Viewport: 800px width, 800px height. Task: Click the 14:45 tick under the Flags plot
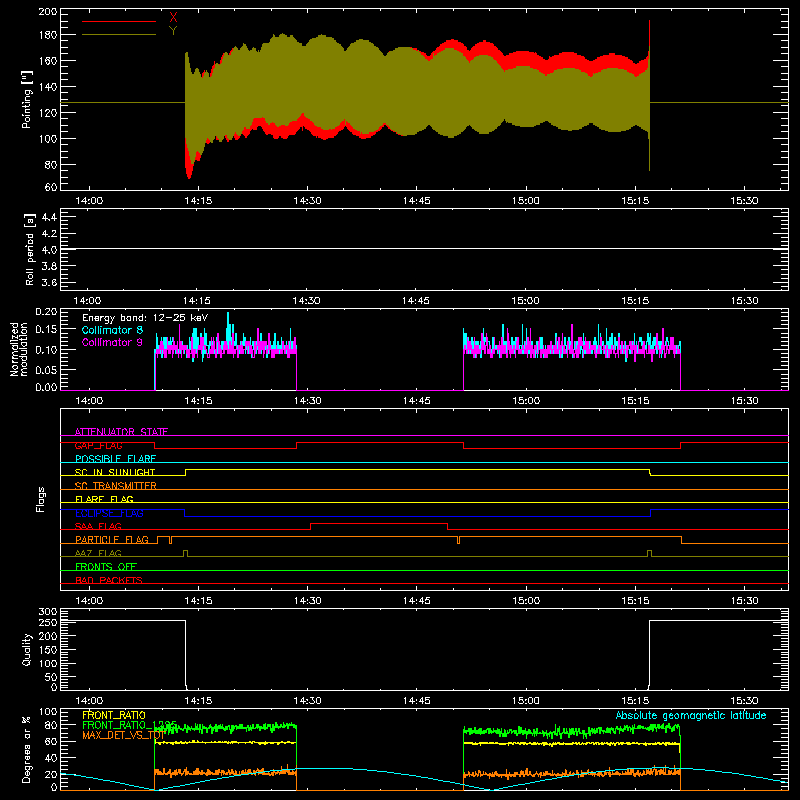416,601
